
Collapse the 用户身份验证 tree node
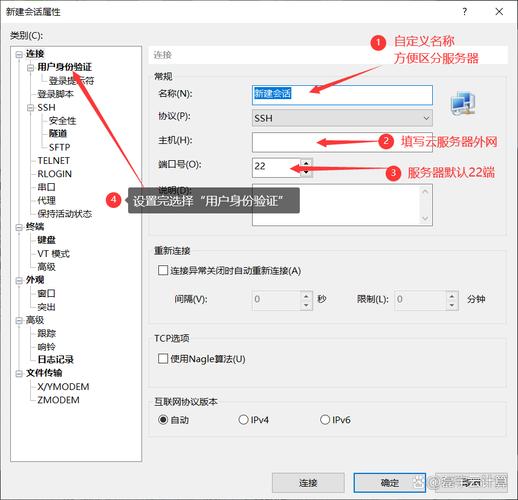31,68
